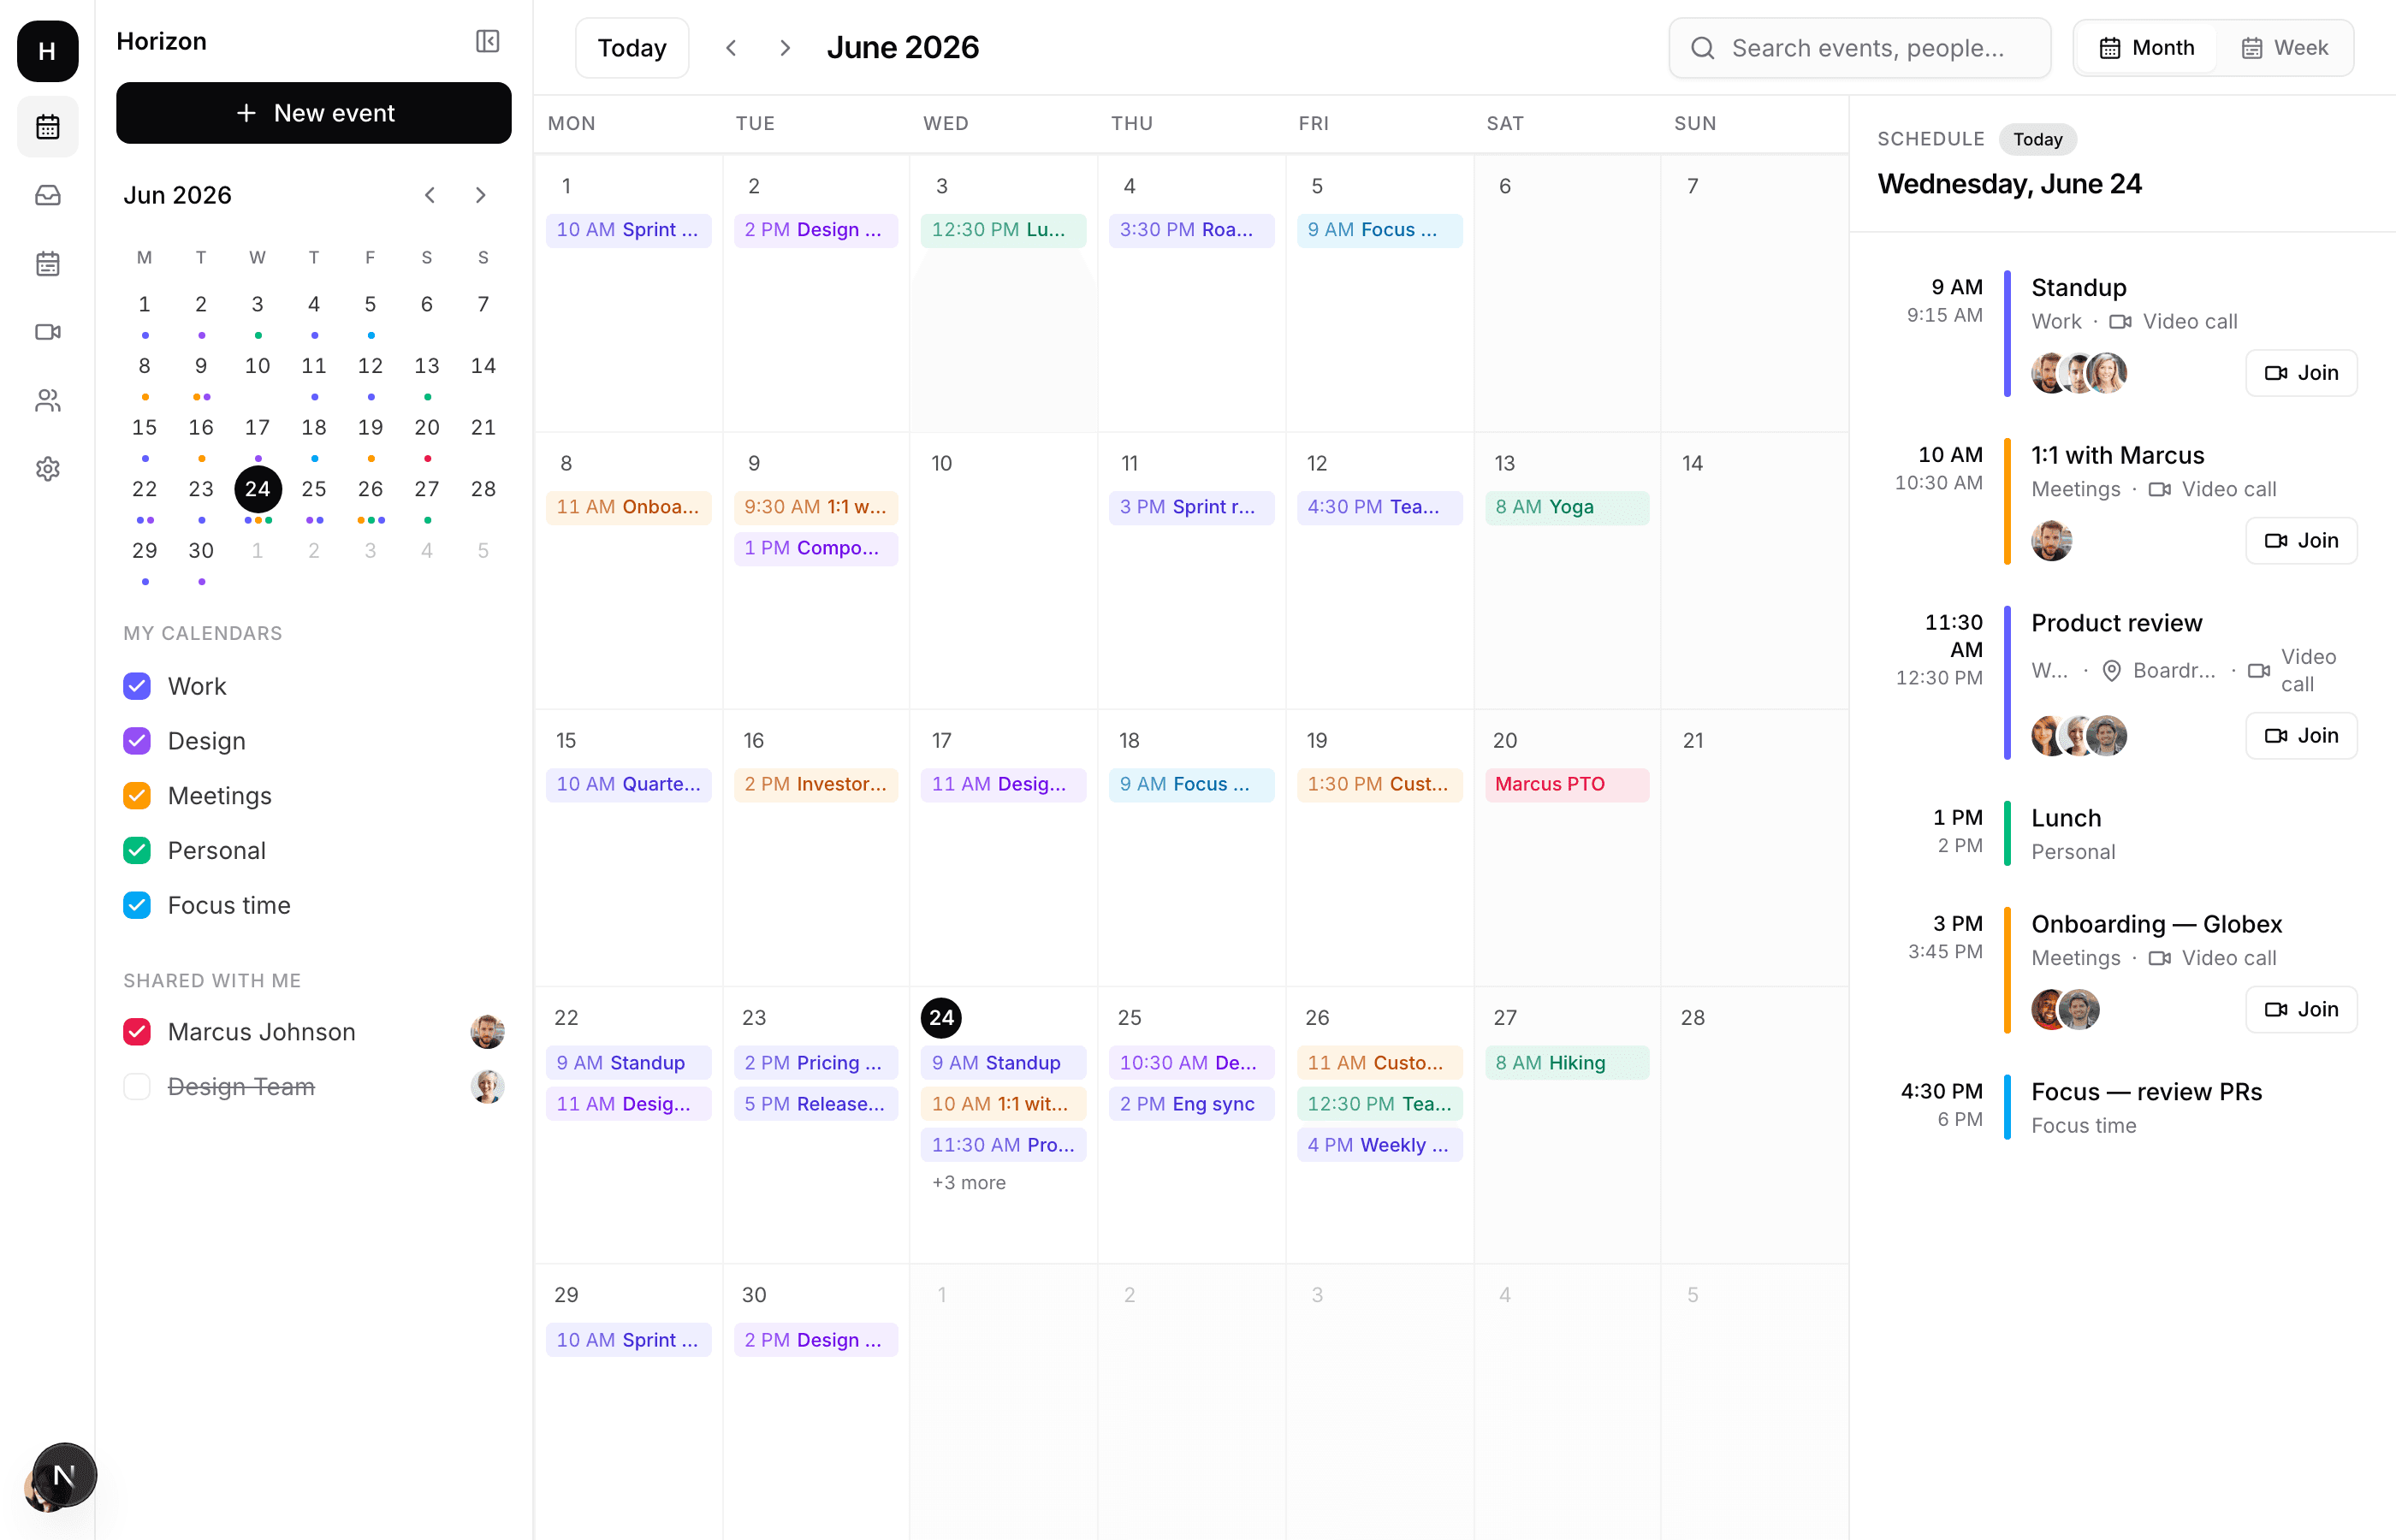The height and width of the screenshot is (1540, 2396).
Task: Click Marcus Johnson's avatar in shared calendars
Action: click(x=487, y=1031)
